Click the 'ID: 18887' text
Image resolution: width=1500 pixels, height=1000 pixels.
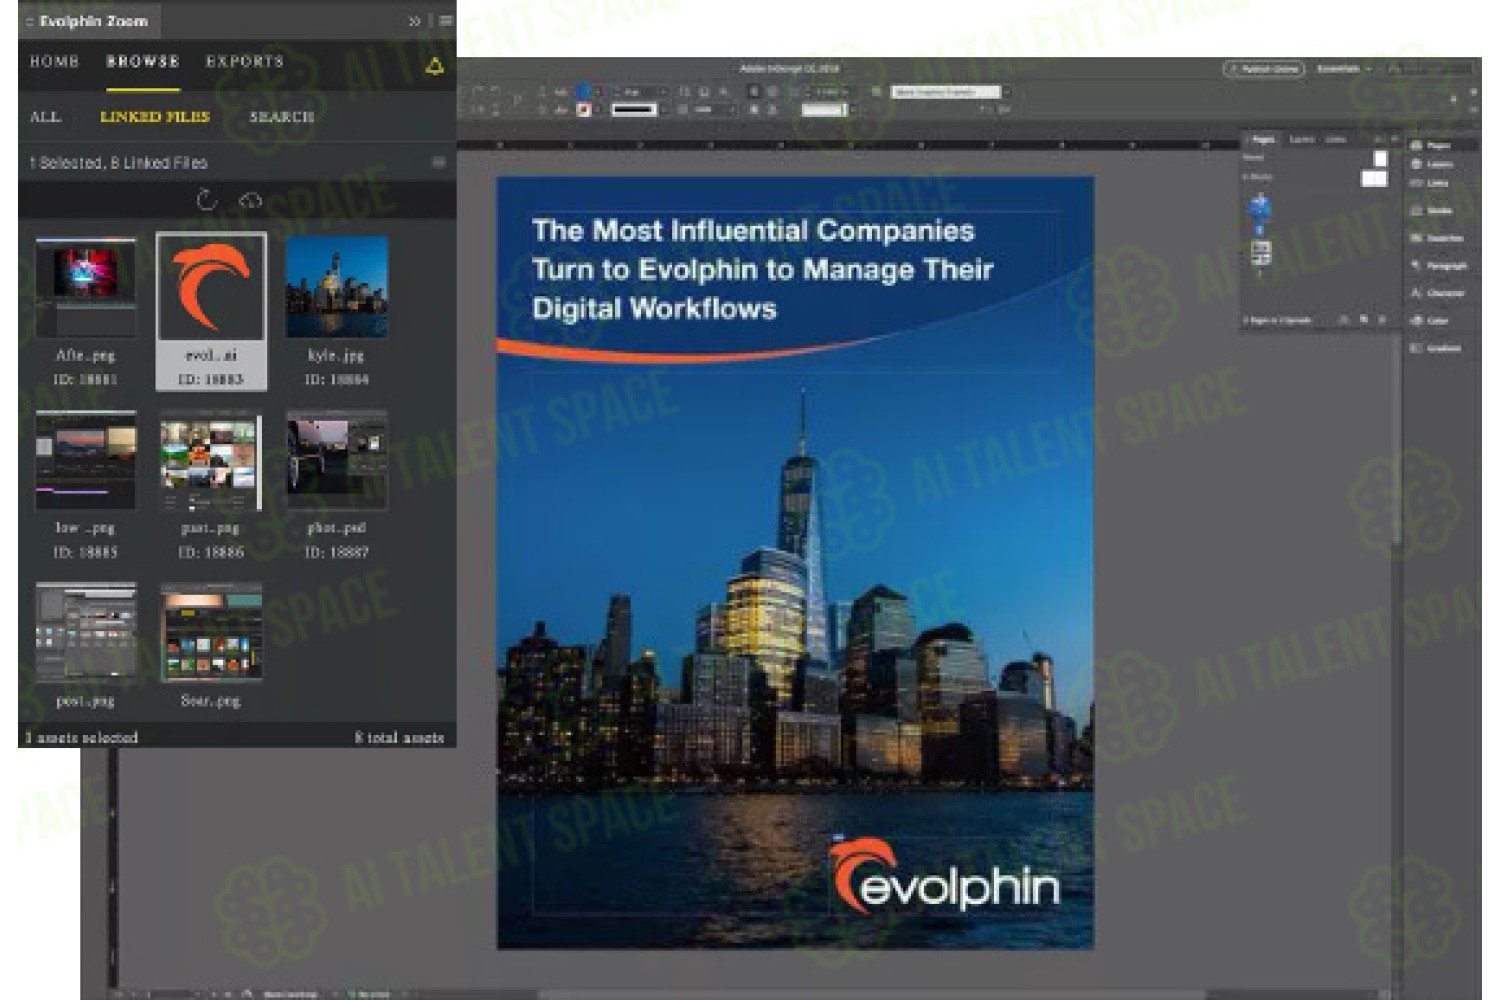coord(336,552)
